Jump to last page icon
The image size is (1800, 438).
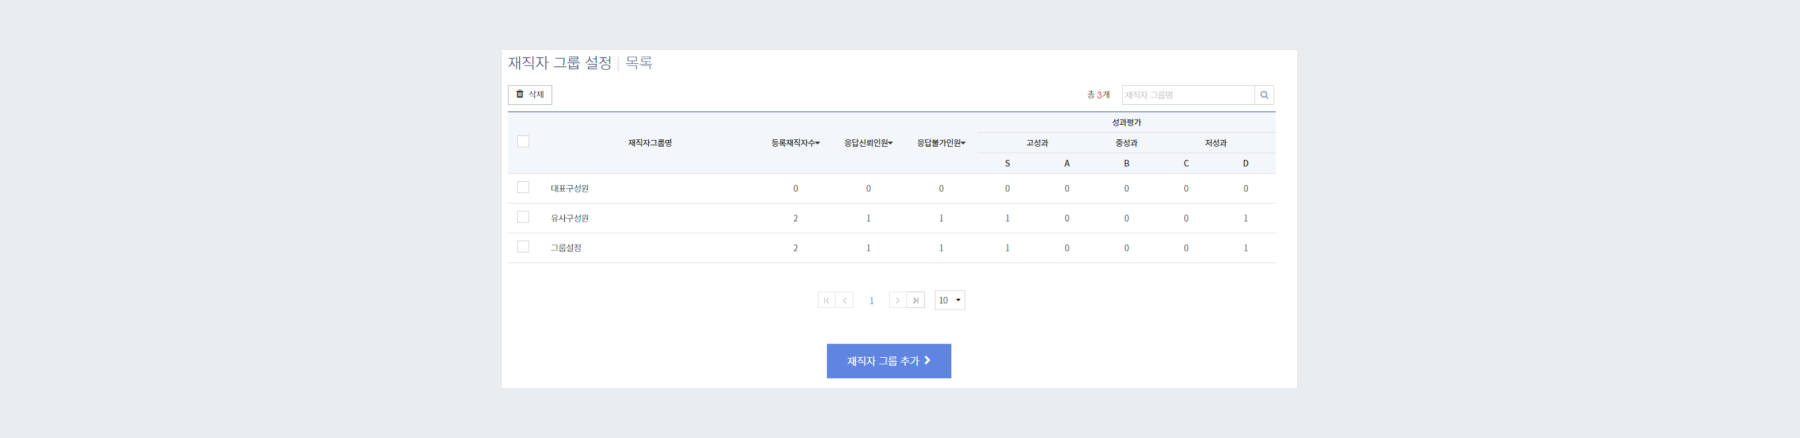coord(915,300)
